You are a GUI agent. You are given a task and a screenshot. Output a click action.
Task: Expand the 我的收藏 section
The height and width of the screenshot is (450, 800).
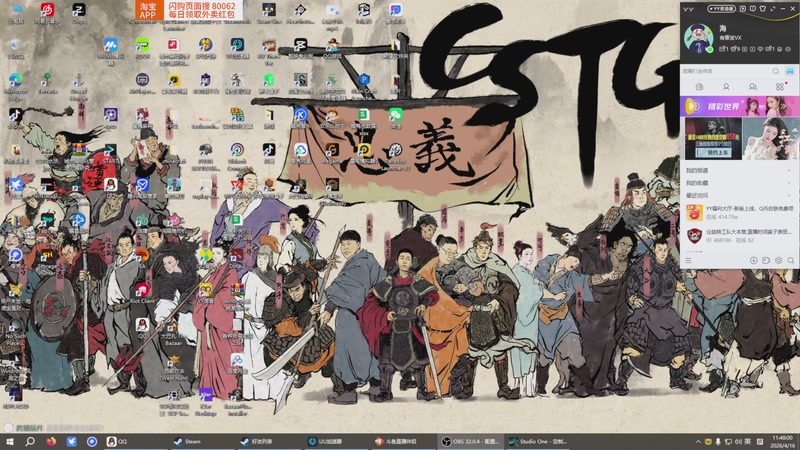pos(740,183)
